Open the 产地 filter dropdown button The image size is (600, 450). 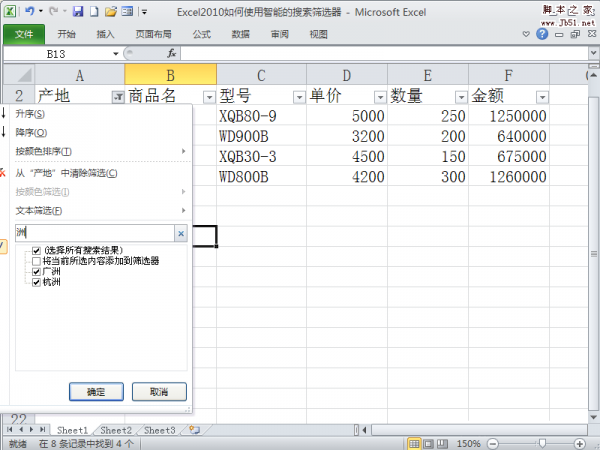point(118,97)
